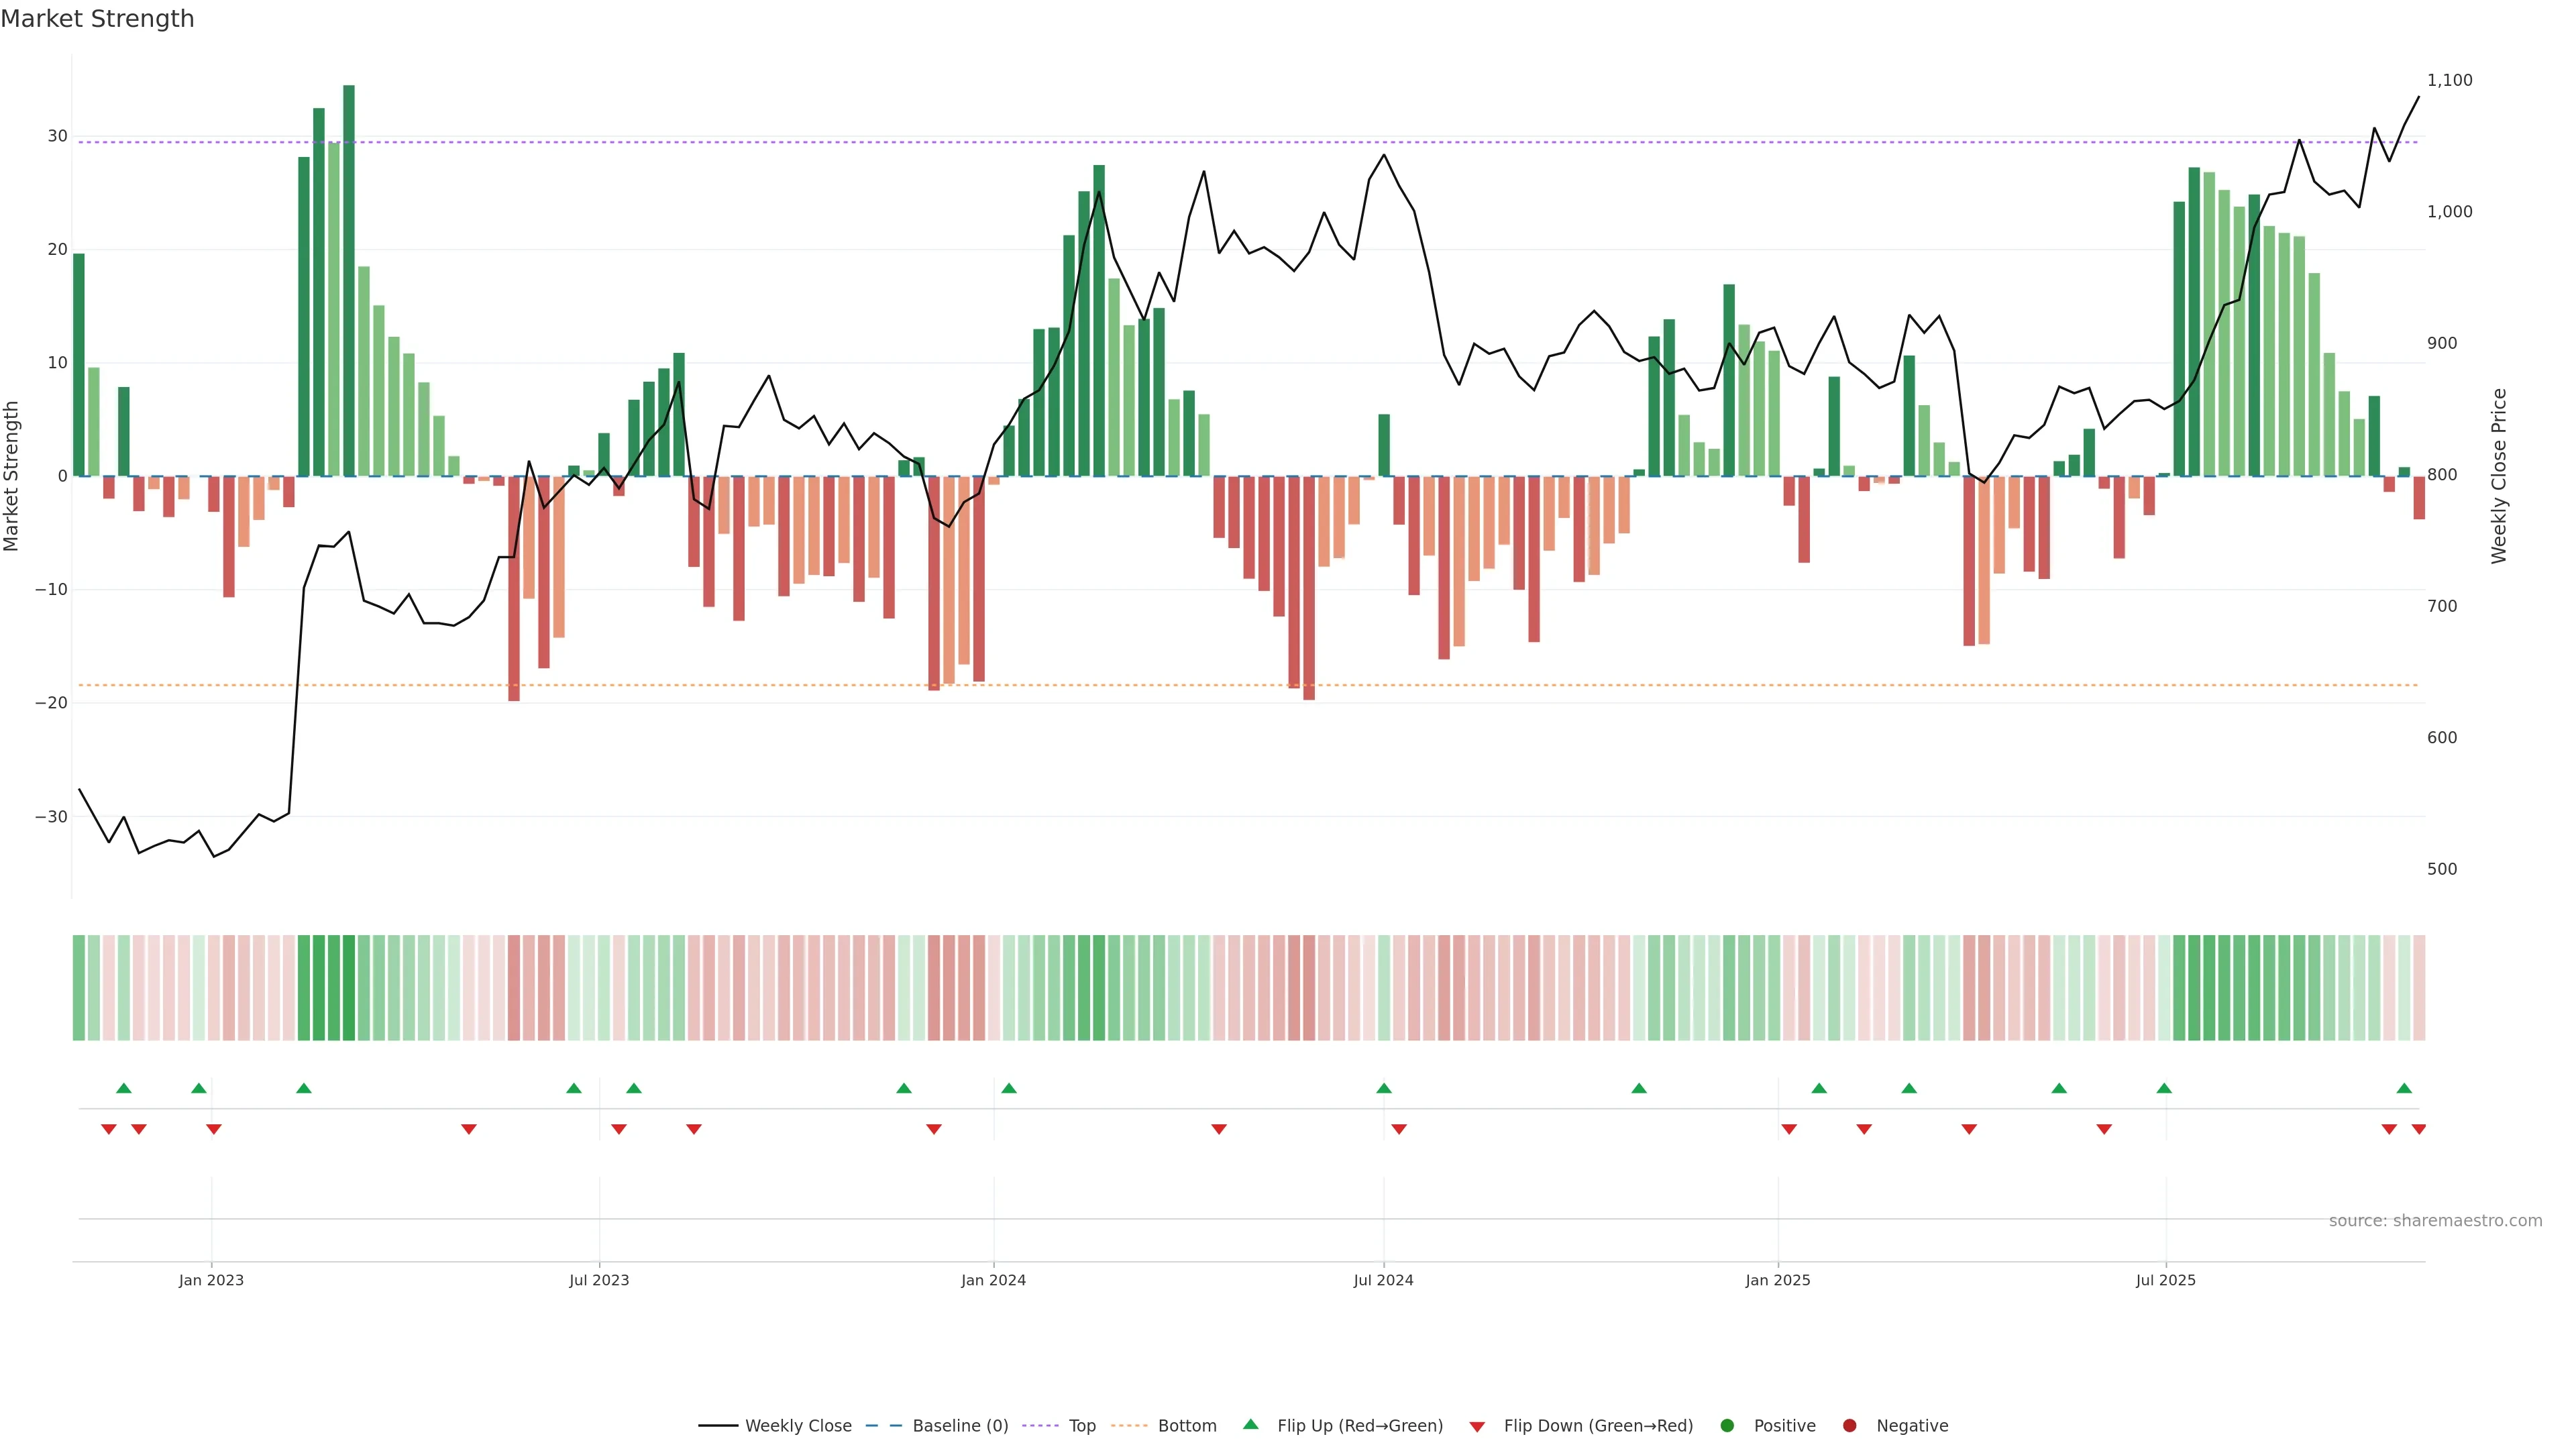Click the Flip Up legend triangle icon

(1250, 1424)
